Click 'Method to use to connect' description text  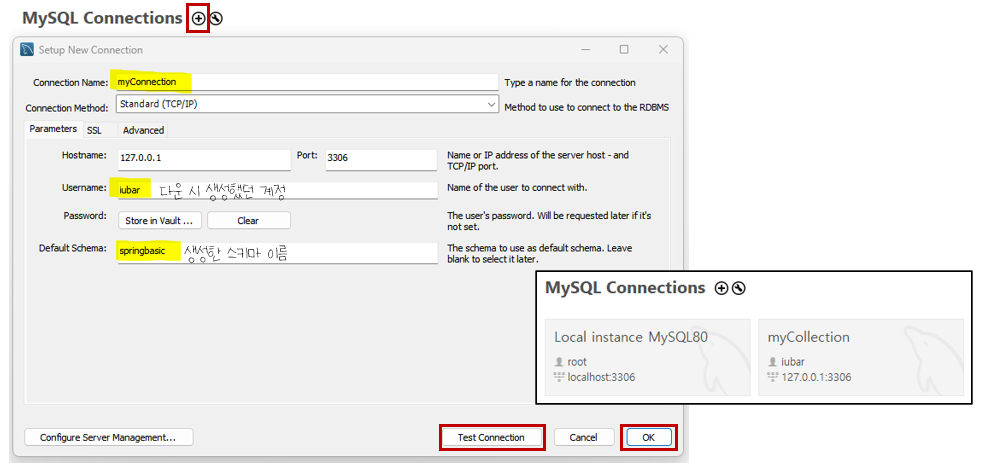click(x=586, y=107)
